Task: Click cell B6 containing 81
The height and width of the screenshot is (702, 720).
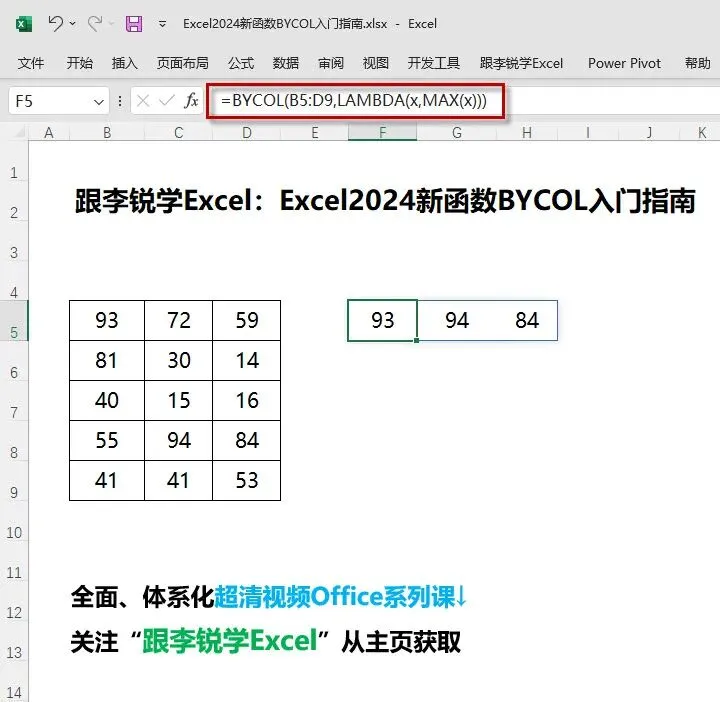Action: click(x=107, y=360)
